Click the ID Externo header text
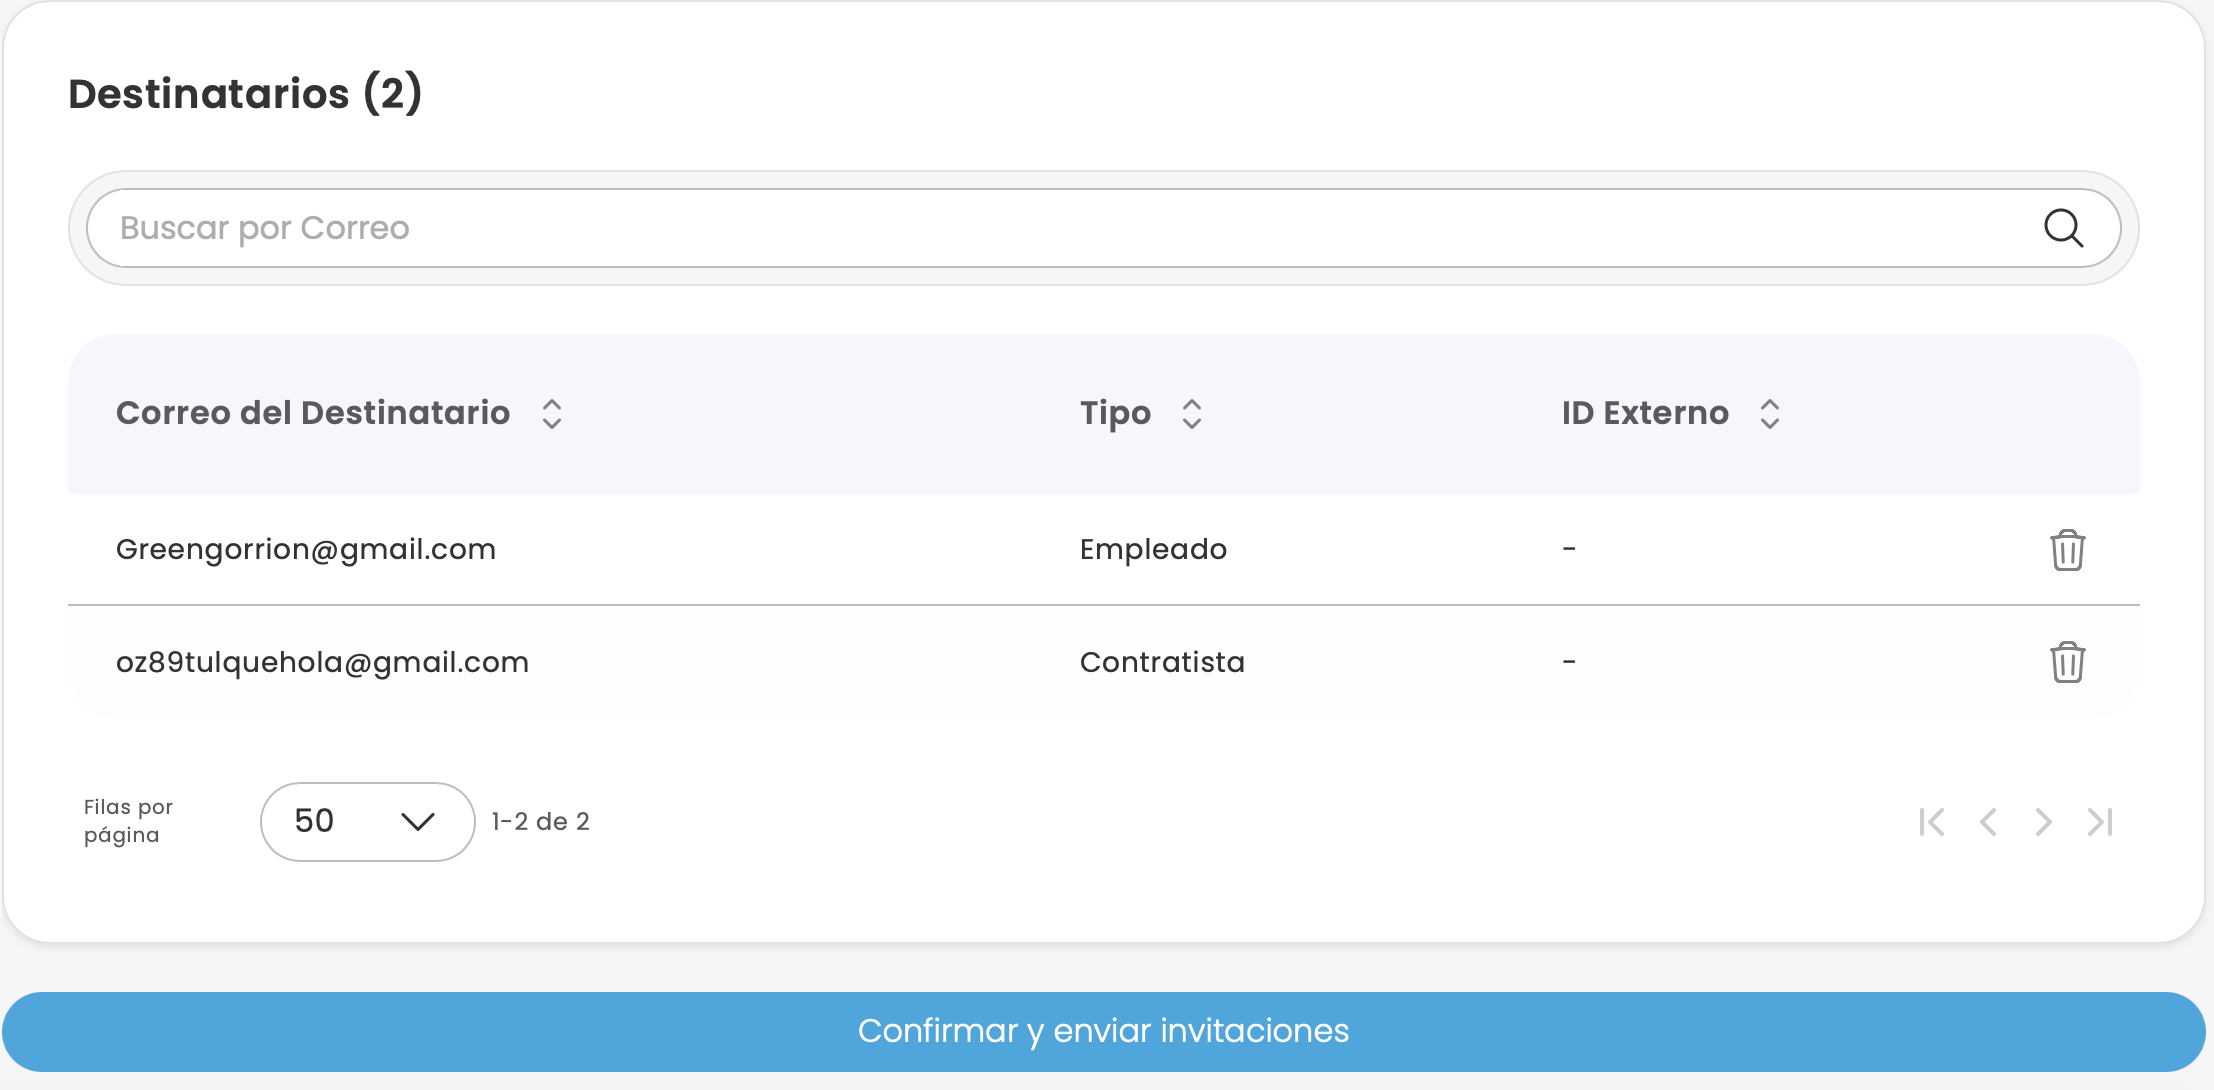Image resolution: width=2214 pixels, height=1090 pixels. (1645, 413)
